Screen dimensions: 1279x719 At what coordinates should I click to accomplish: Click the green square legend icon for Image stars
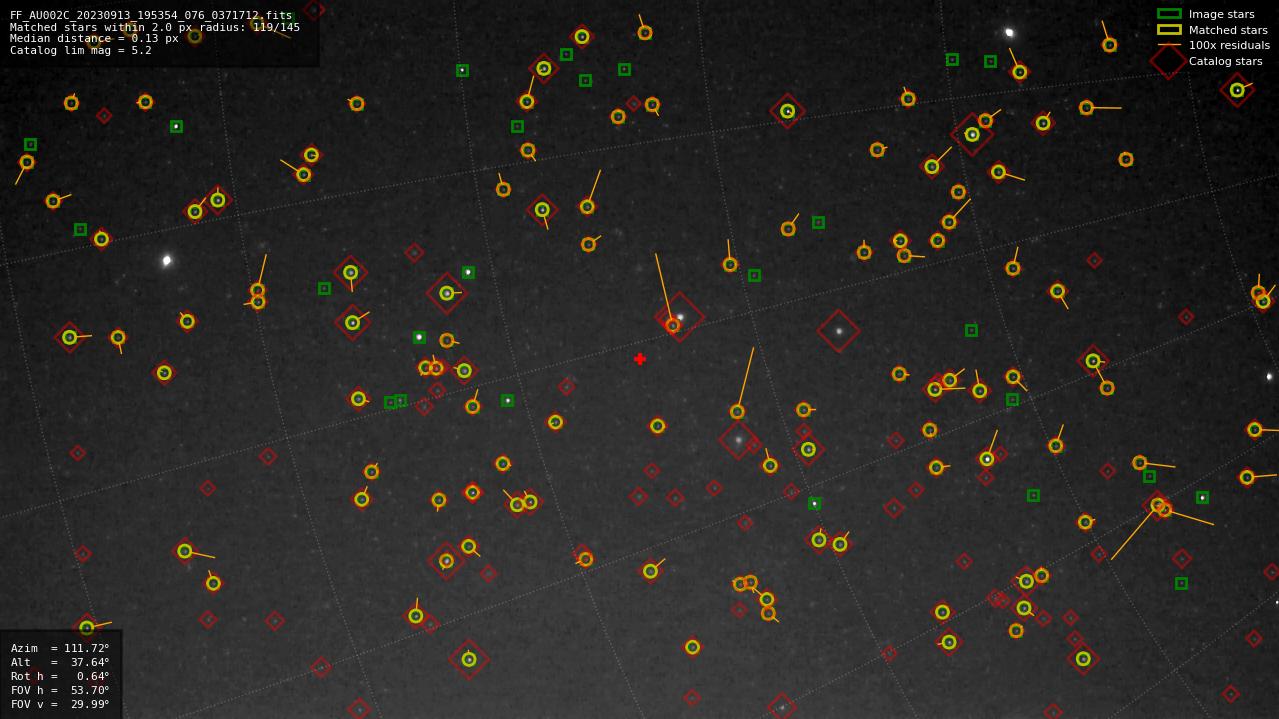pos(1169,14)
